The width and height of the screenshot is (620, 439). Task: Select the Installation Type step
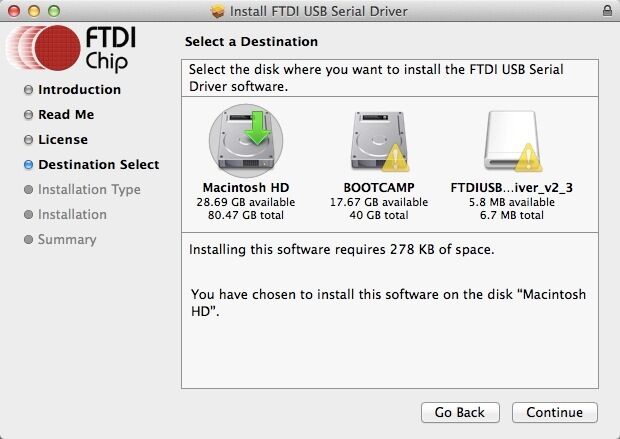tap(89, 190)
